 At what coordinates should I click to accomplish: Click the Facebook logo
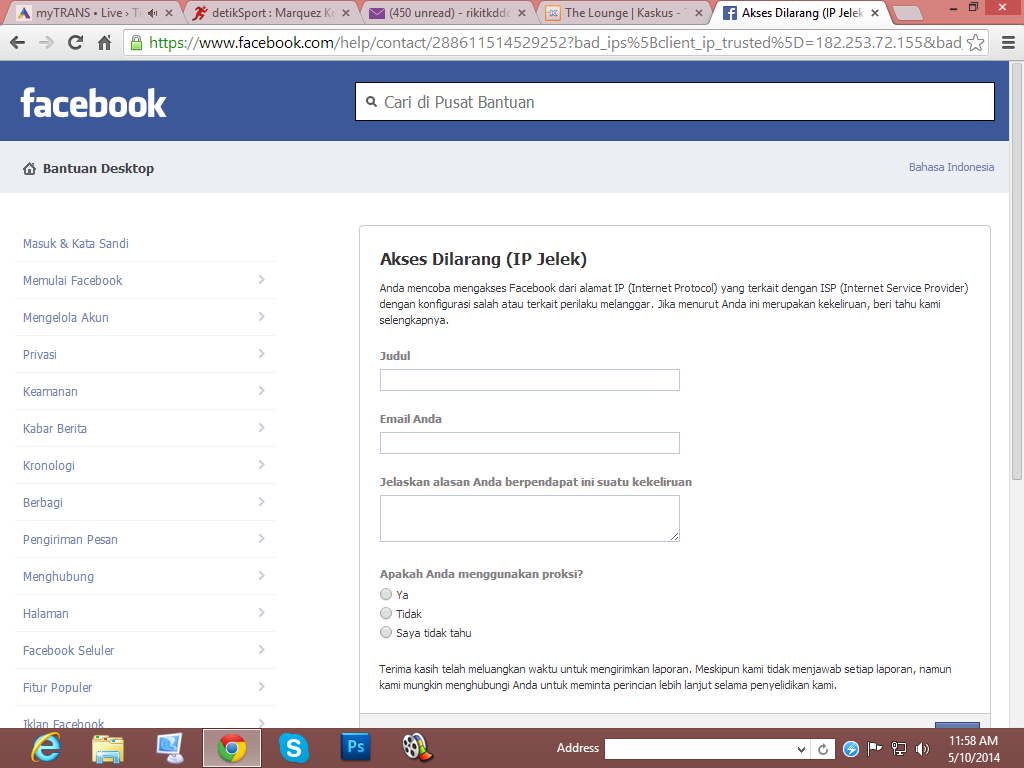[93, 103]
